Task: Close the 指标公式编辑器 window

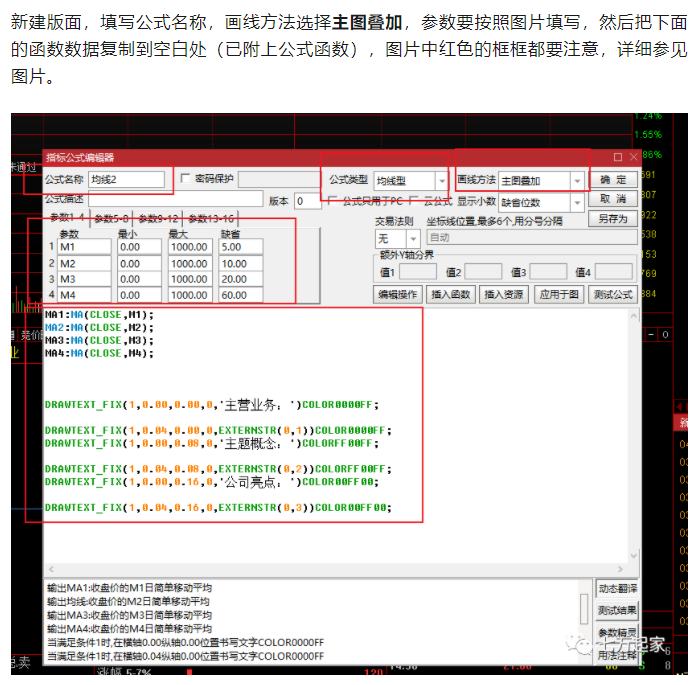Action: click(x=633, y=157)
